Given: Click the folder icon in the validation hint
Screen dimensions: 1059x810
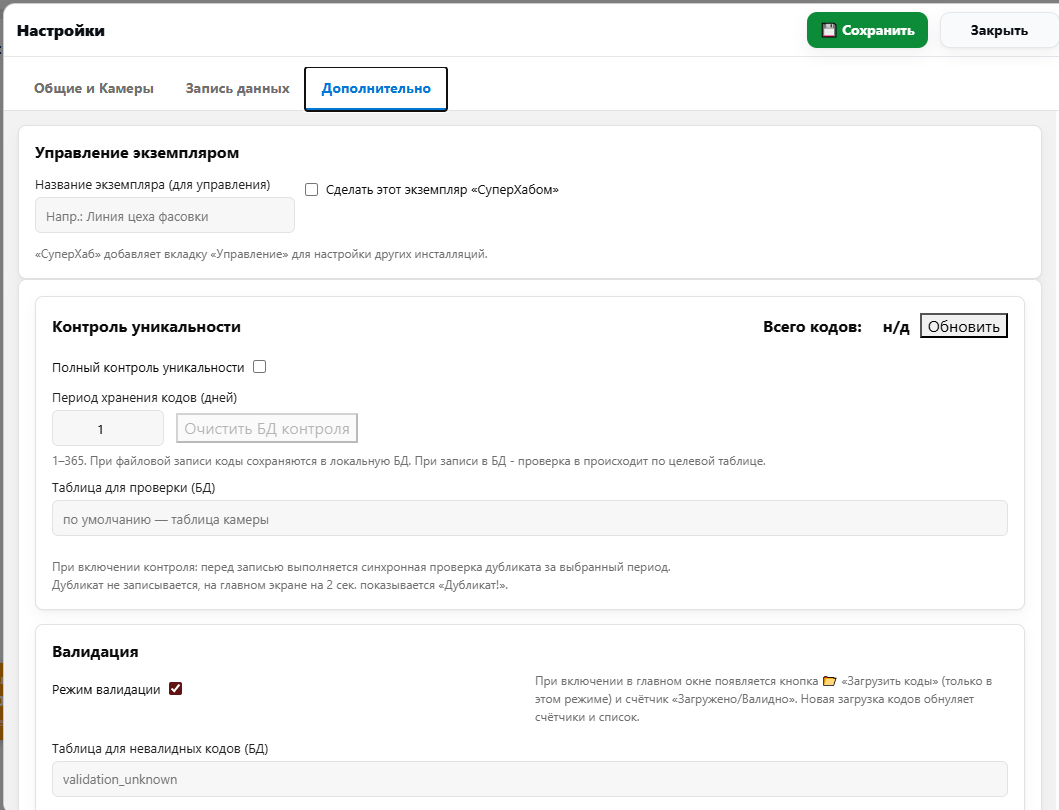Looking at the screenshot, I should pos(829,681).
